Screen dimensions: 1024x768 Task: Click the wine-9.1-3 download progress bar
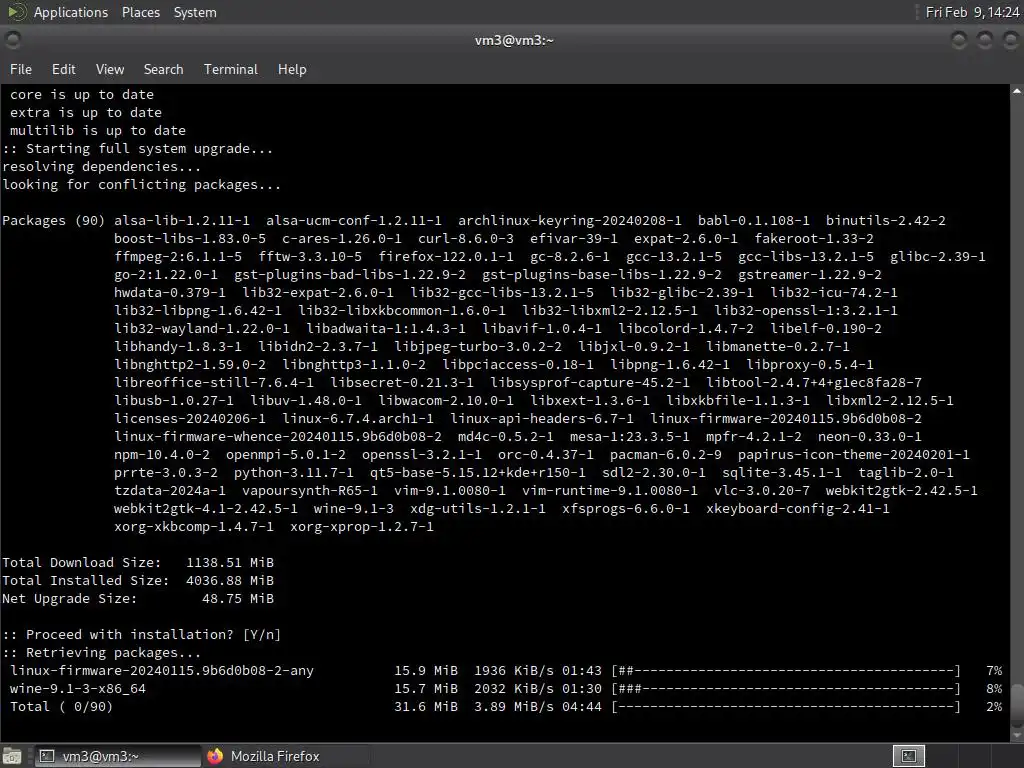point(786,688)
